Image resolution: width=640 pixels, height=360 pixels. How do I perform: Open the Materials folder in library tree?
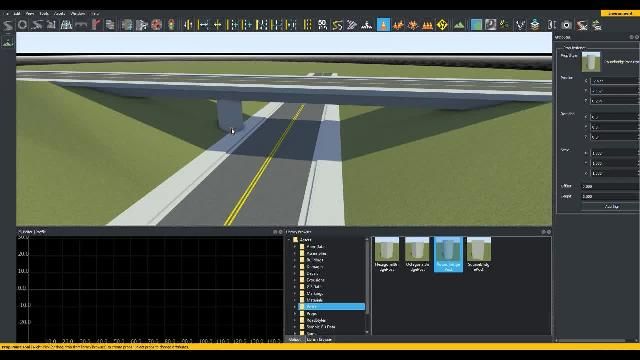(x=314, y=300)
